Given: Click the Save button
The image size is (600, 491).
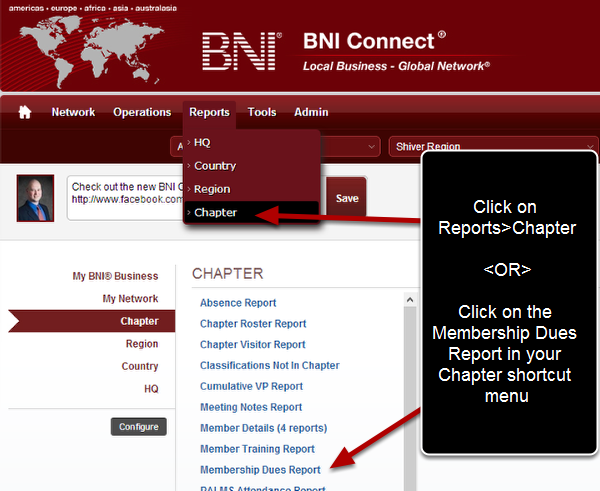Looking at the screenshot, I should 347,198.
